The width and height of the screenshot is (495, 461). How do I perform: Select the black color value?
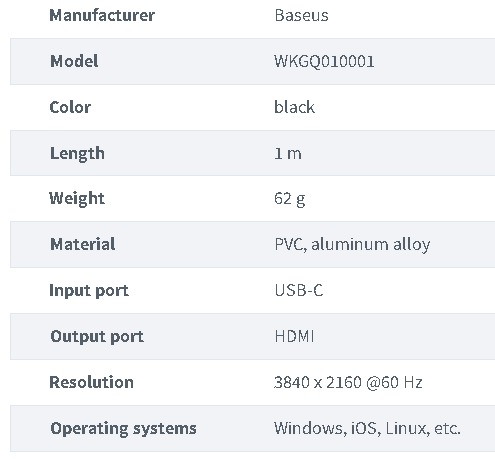coord(294,107)
